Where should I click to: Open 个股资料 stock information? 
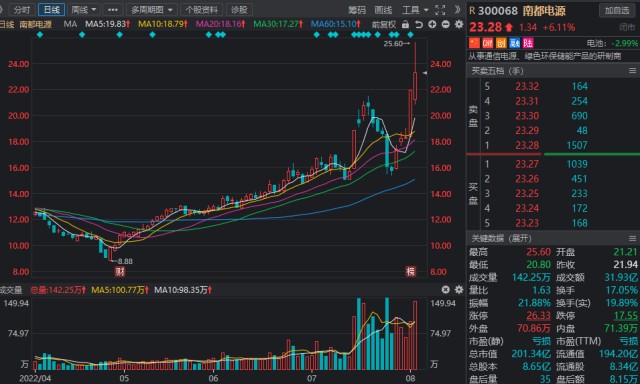202,10
